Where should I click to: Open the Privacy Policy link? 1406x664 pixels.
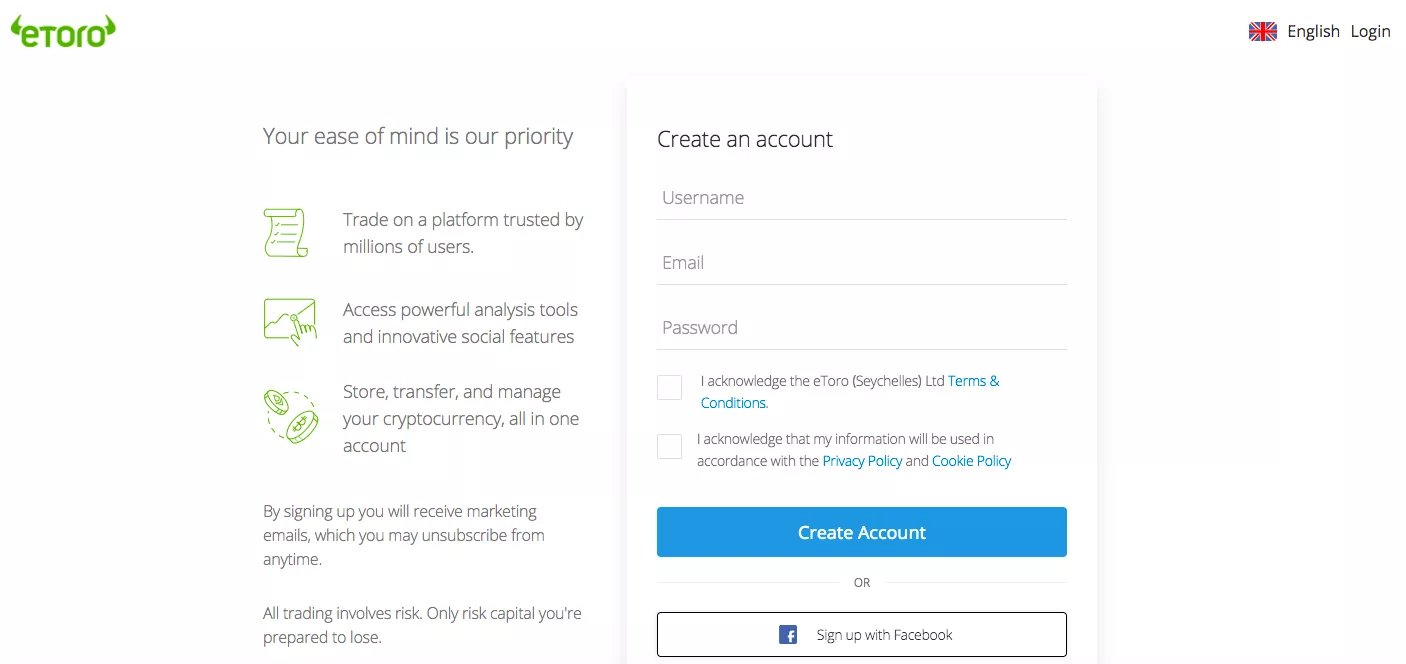click(862, 461)
